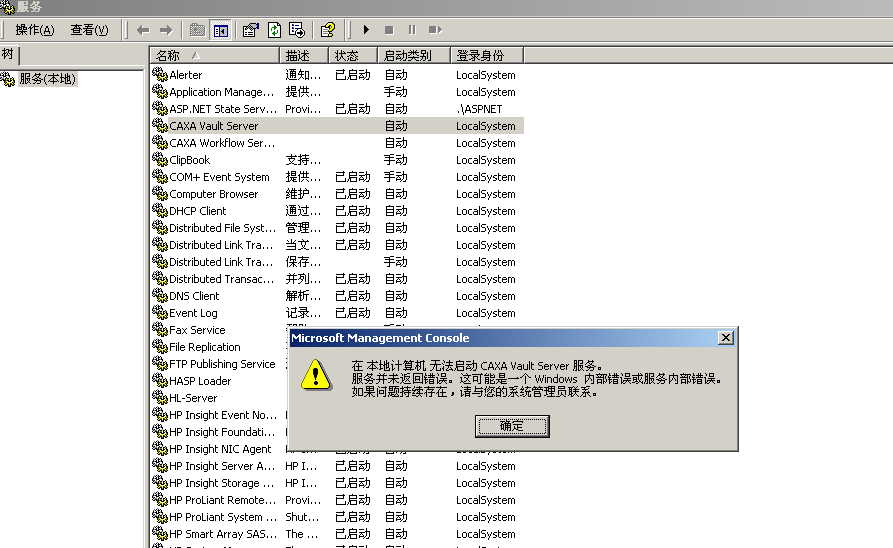Click the Stop service icon
Viewport: 893px width, 548px height.
point(389,30)
